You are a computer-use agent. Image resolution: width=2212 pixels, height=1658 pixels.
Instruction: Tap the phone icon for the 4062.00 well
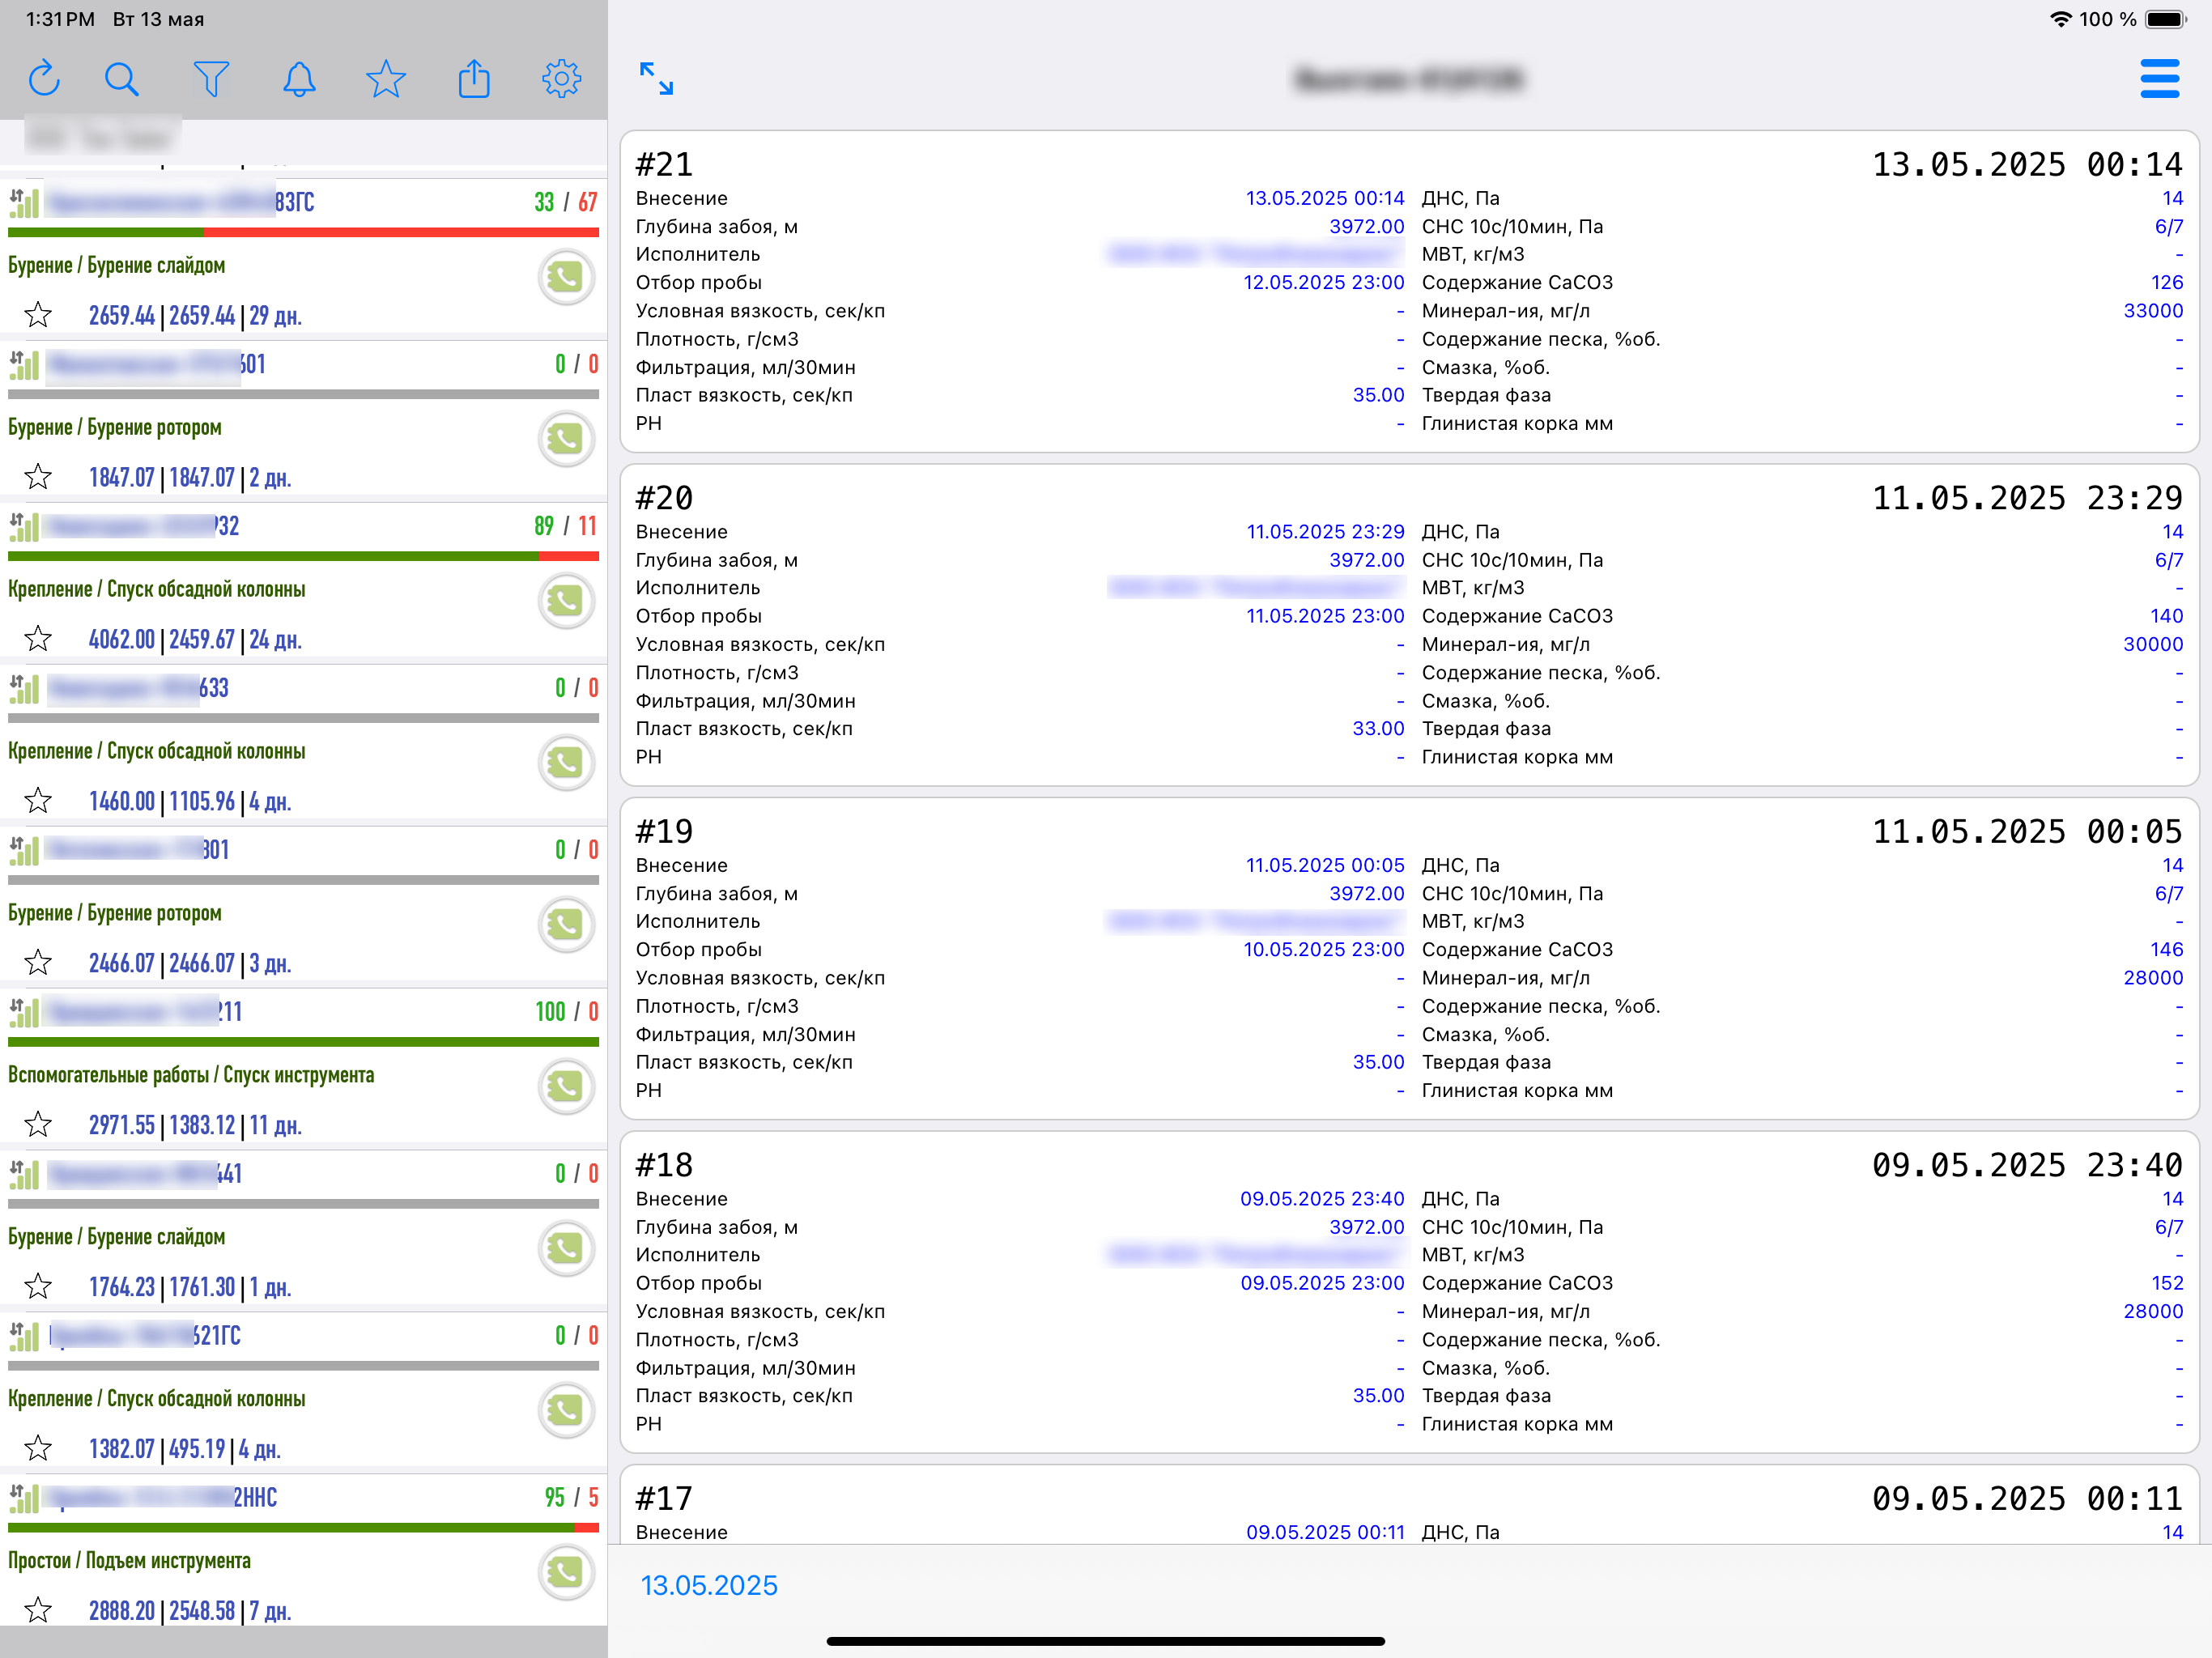tap(566, 601)
